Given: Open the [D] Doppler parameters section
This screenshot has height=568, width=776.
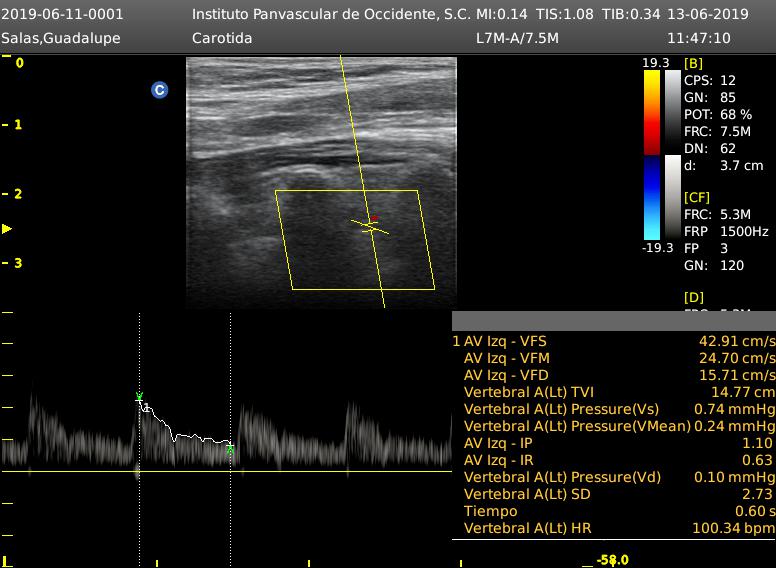Looking at the screenshot, I should [x=693, y=297].
